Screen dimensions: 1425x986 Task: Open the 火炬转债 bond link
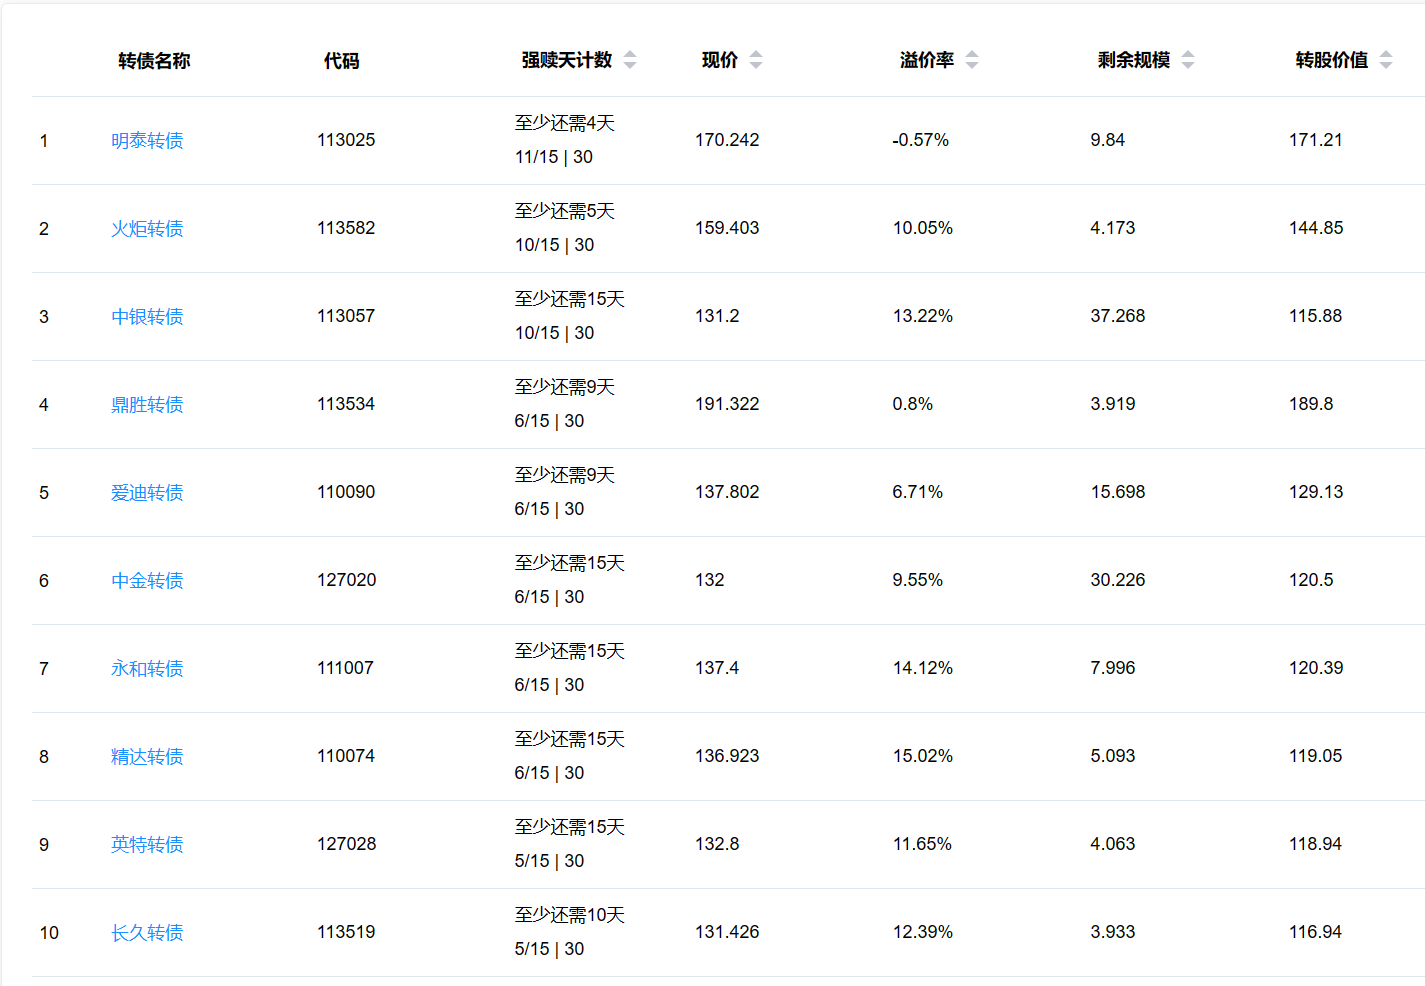147,229
